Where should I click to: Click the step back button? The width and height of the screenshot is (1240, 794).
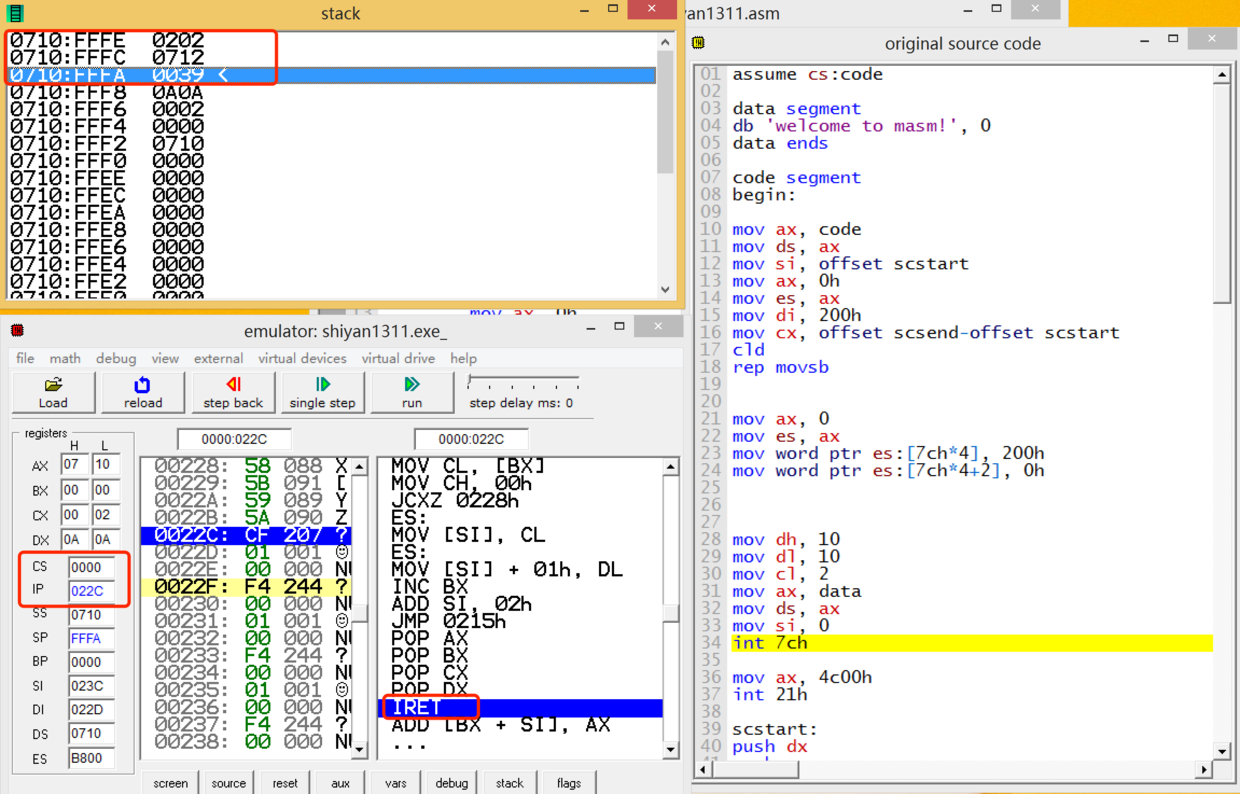pyautogui.click(x=233, y=392)
